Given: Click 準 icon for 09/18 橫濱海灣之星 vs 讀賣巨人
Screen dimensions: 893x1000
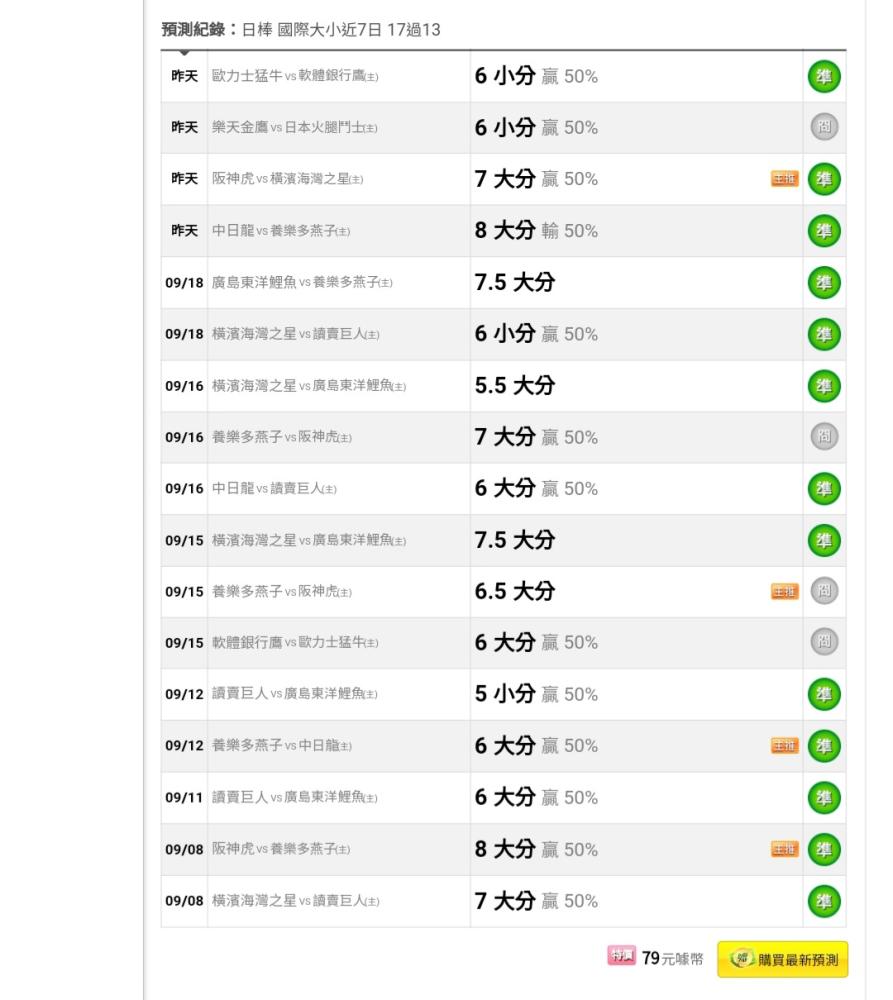Looking at the screenshot, I should [824, 334].
